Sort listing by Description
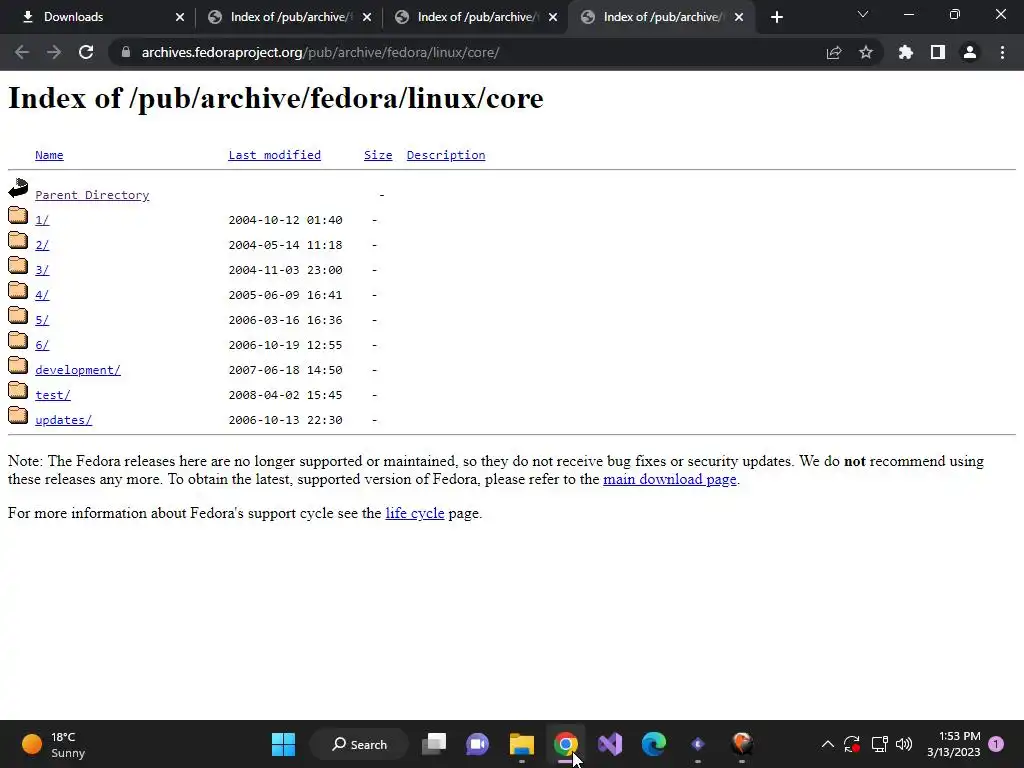The height and width of the screenshot is (768, 1024). coord(446,155)
